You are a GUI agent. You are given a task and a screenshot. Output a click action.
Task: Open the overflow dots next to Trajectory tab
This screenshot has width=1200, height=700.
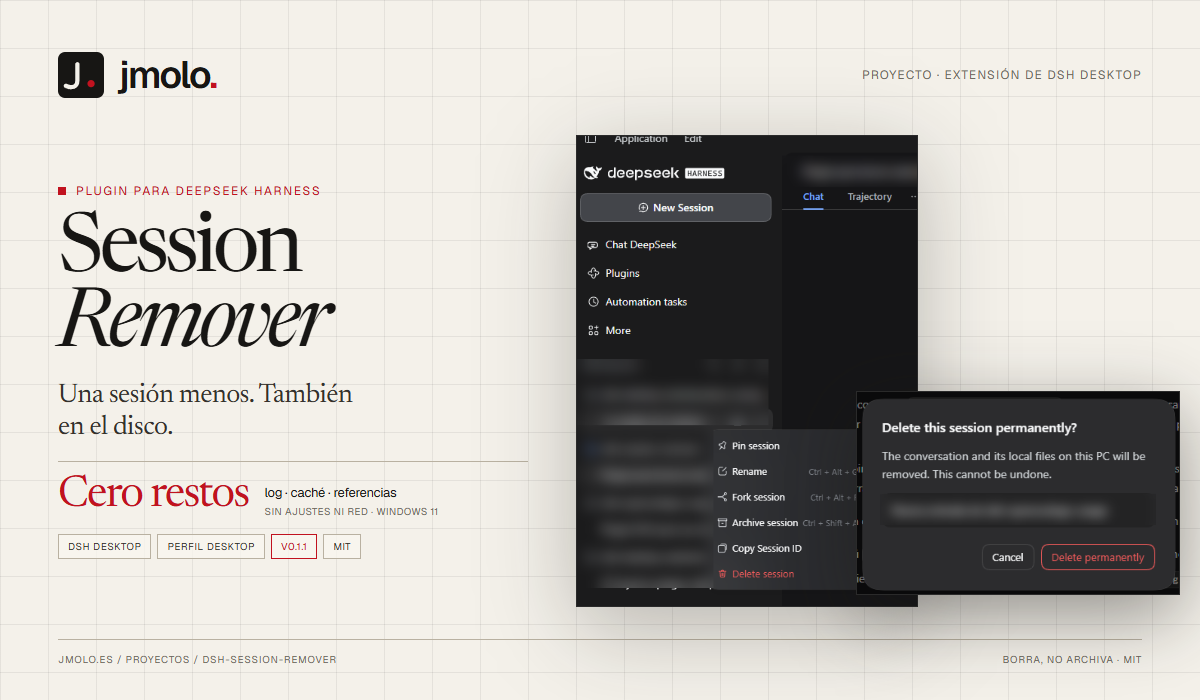913,197
